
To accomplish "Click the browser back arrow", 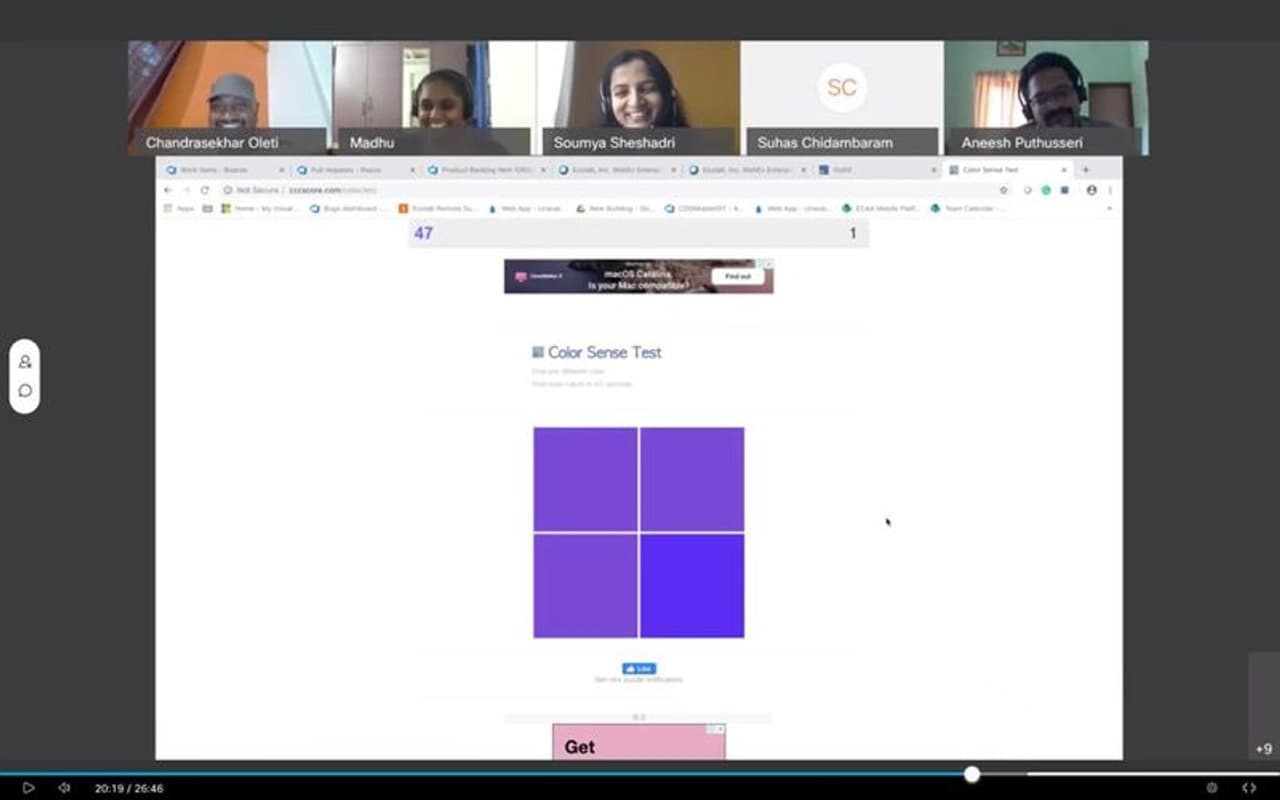I will [x=168, y=190].
